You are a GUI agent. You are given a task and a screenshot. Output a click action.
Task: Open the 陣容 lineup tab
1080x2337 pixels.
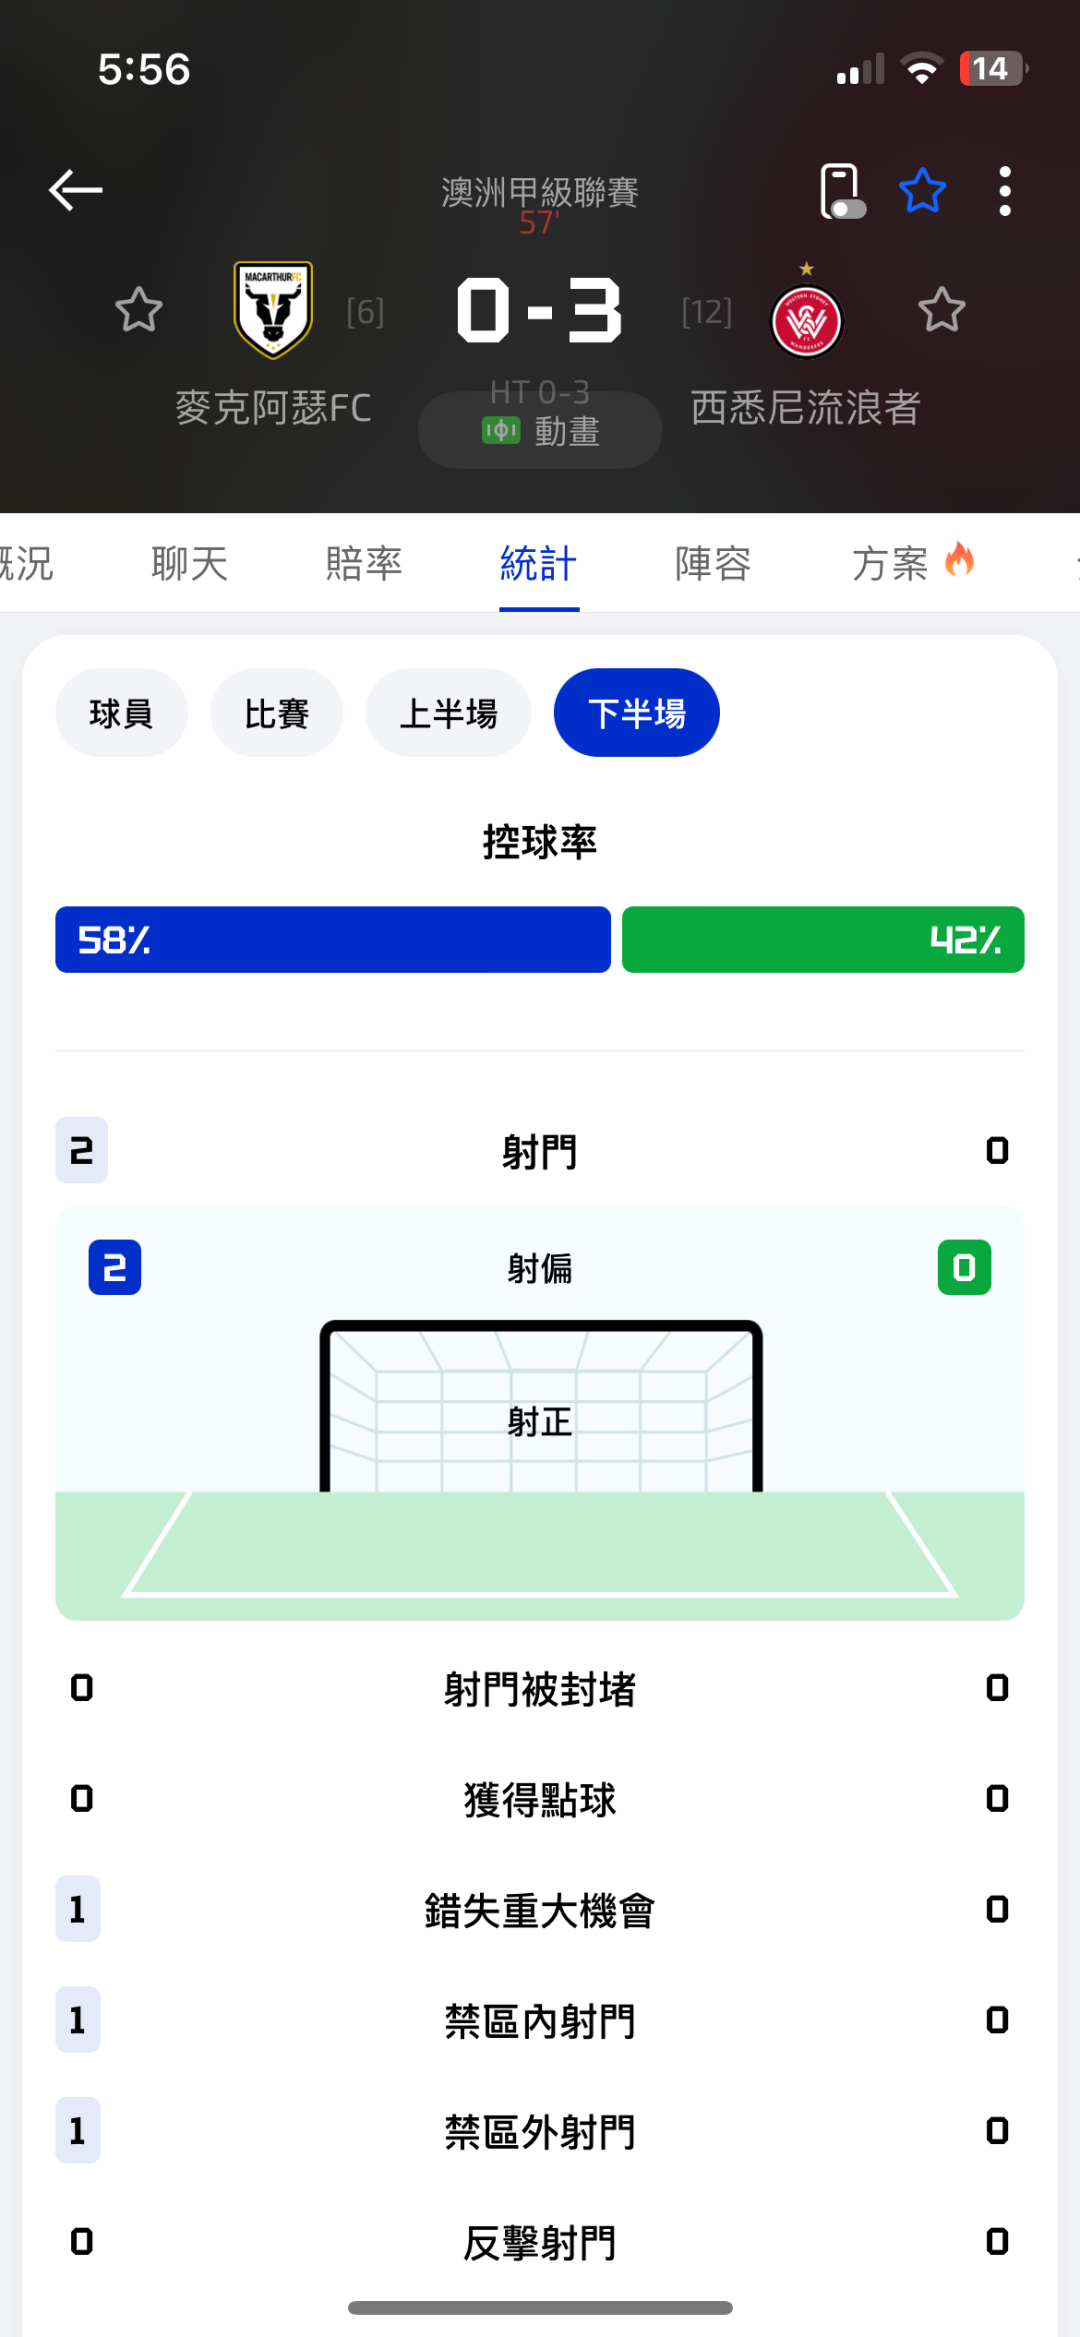click(713, 564)
